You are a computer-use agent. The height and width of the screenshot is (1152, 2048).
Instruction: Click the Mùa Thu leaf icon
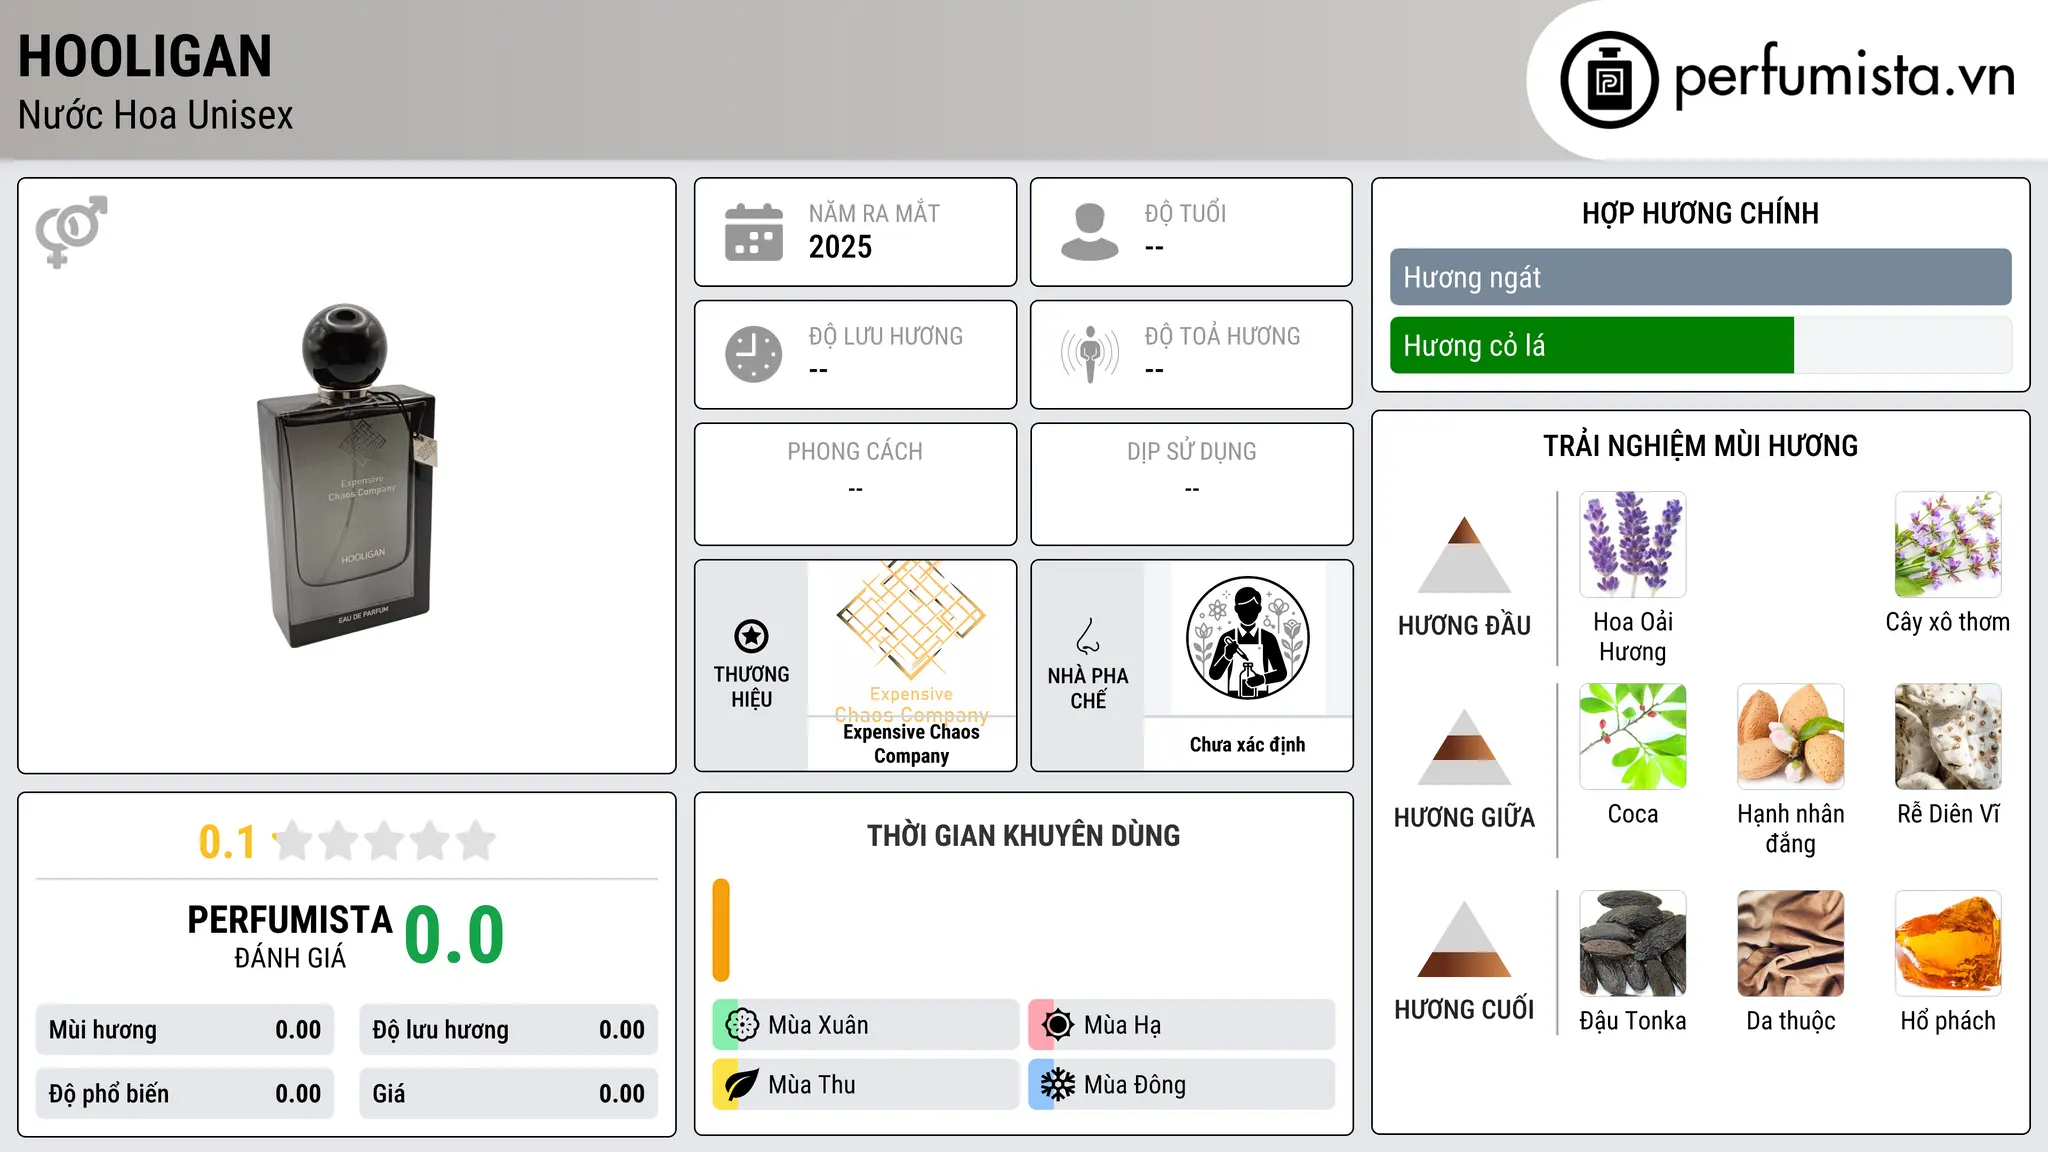[742, 1085]
